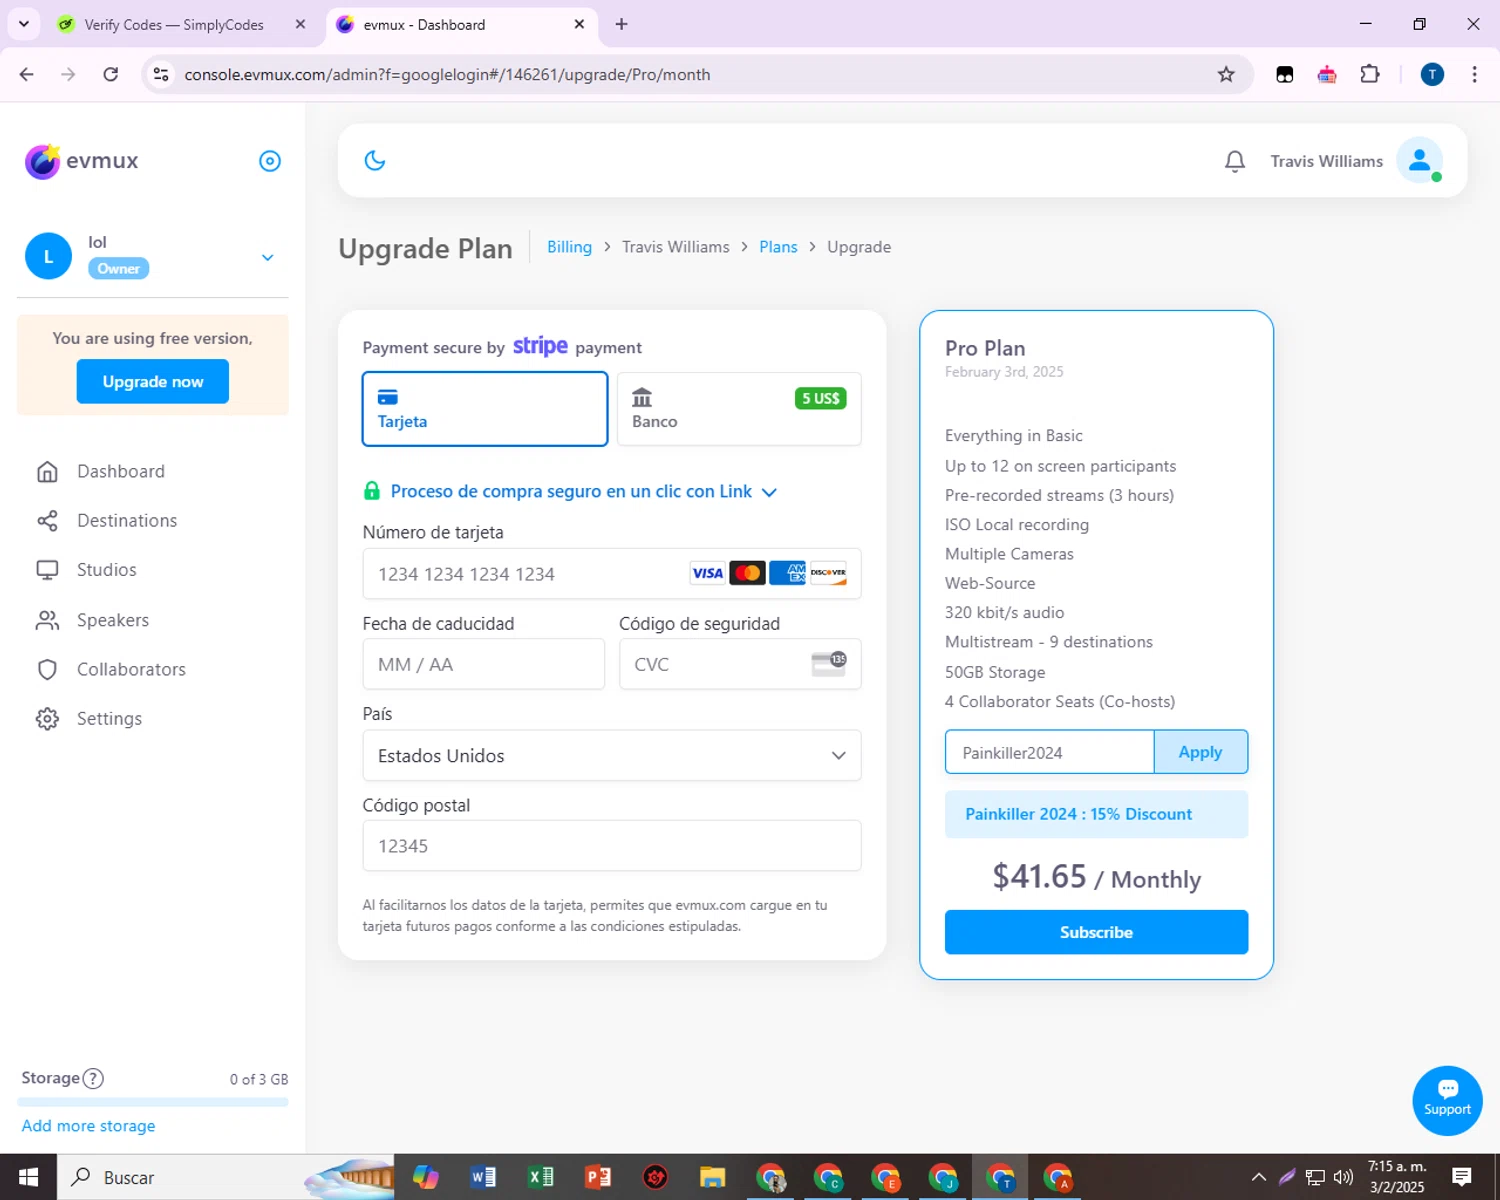Select the Tarjeta payment method
Viewport: 1500px width, 1200px height.
(x=485, y=409)
